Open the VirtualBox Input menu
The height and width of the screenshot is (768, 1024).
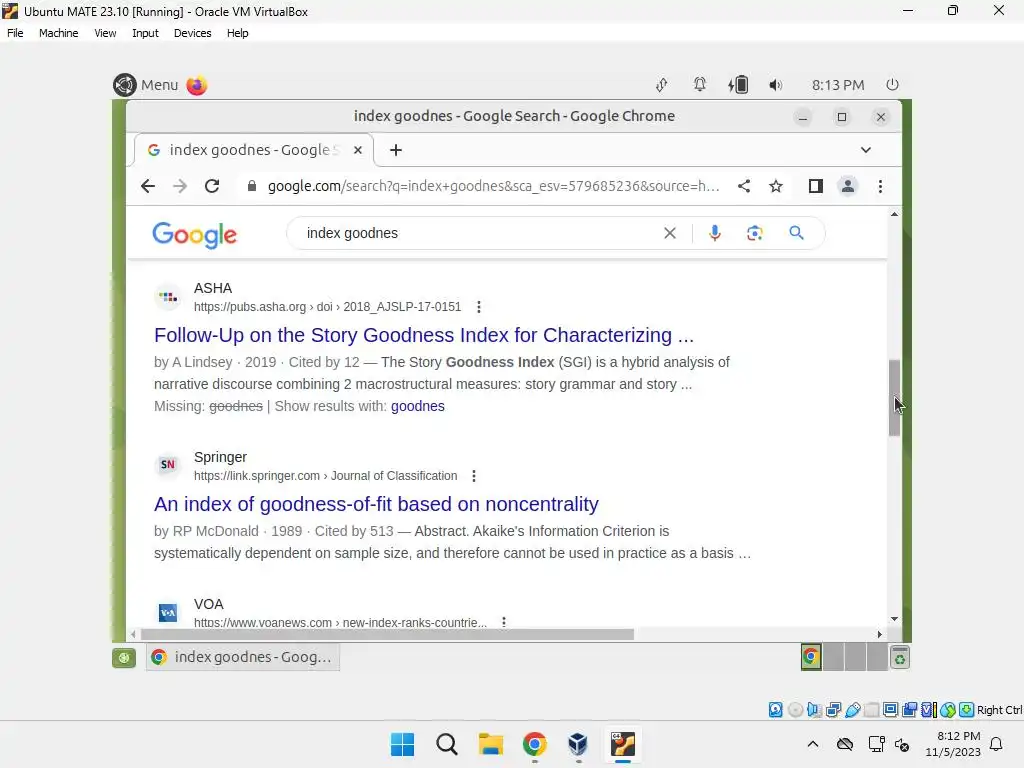[x=145, y=33]
